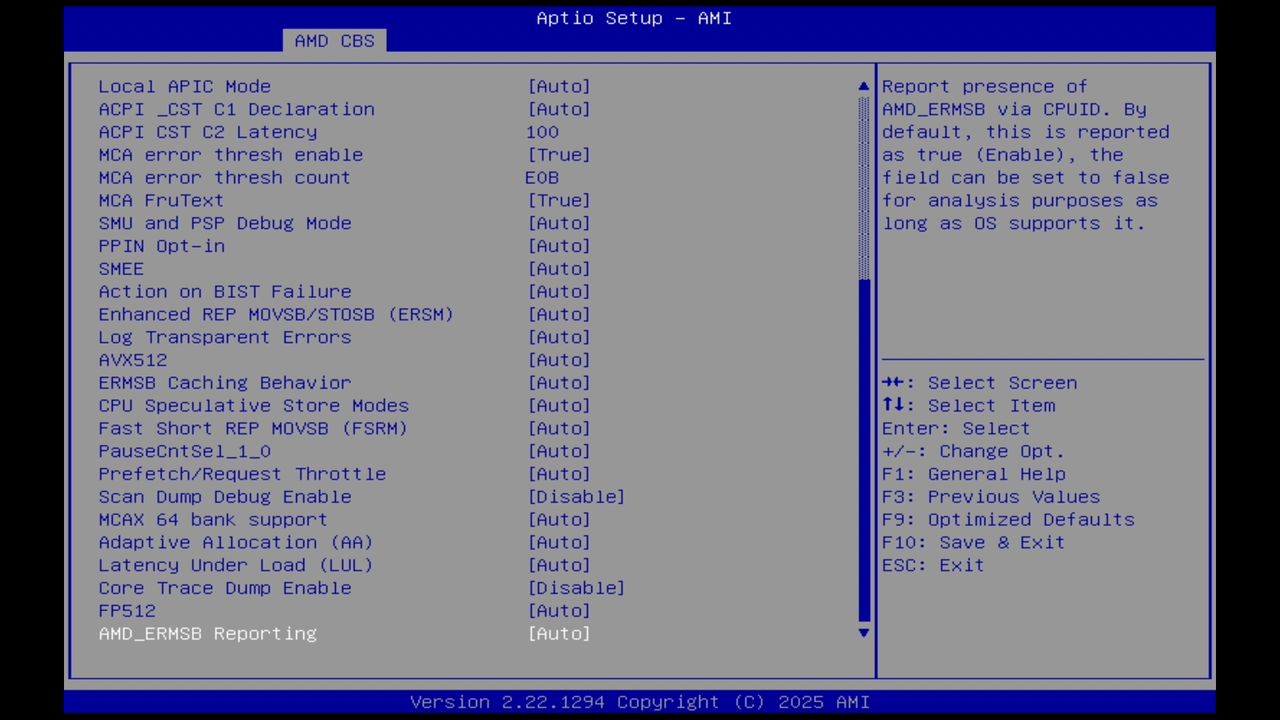This screenshot has width=1280, height=720.
Task: Toggle the MCA FruText setting
Action: (161, 200)
